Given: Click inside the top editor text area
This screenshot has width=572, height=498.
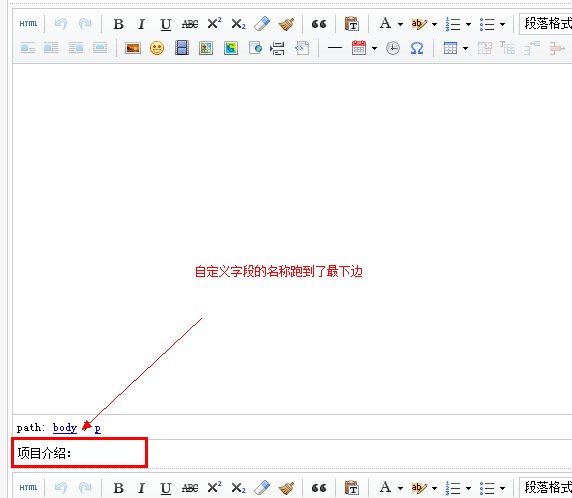Looking at the screenshot, I should click(292, 239).
